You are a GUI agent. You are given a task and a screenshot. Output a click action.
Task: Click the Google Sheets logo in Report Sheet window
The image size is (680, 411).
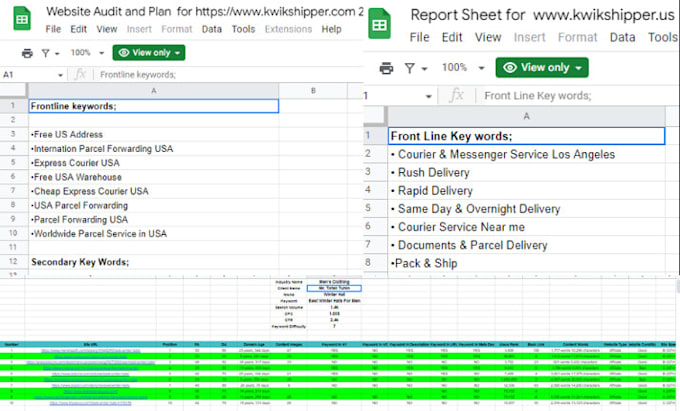(x=379, y=24)
